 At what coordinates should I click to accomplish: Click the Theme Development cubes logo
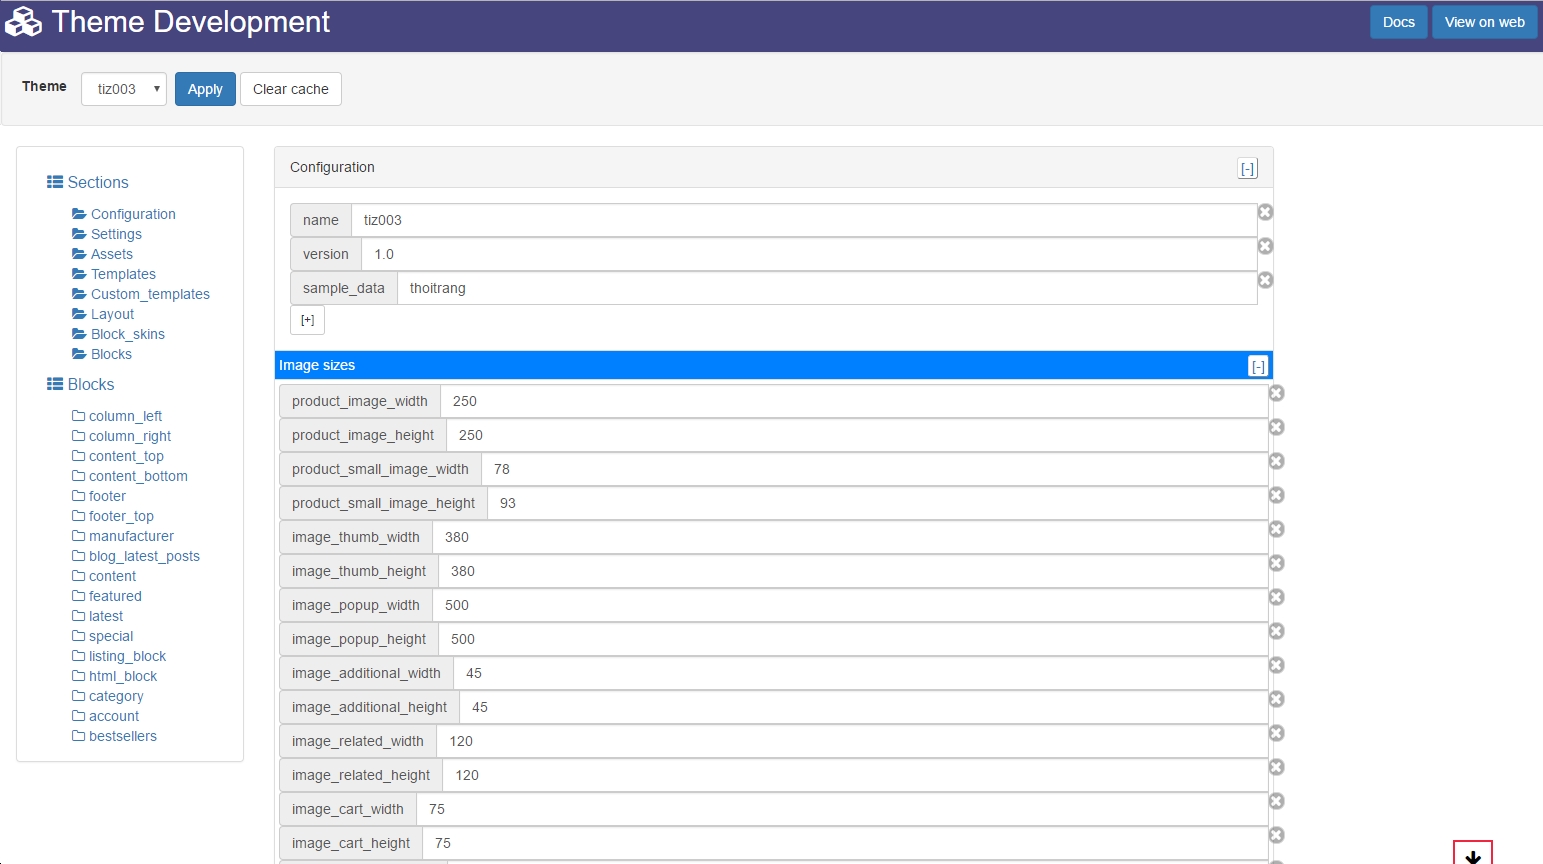click(23, 22)
